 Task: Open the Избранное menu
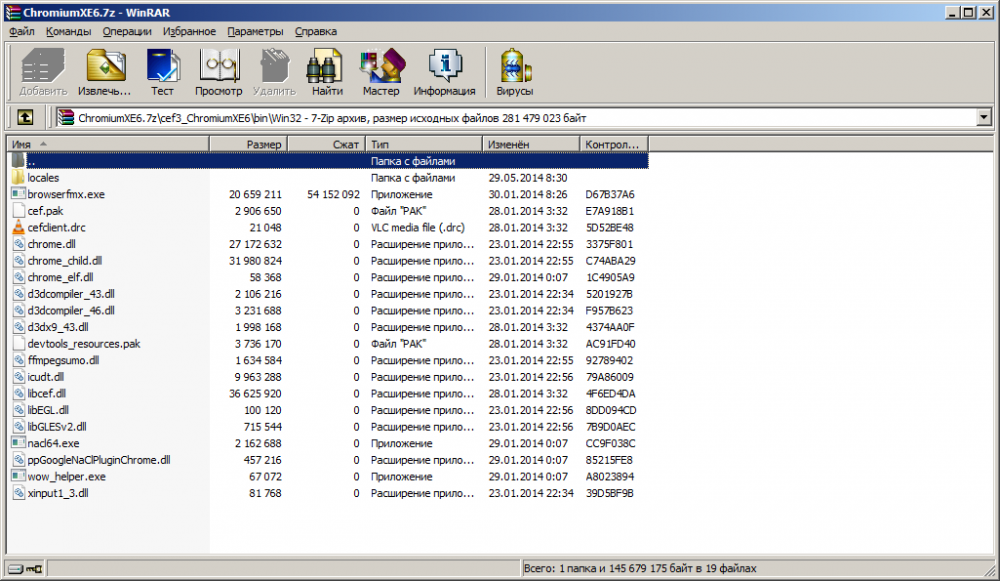[189, 31]
